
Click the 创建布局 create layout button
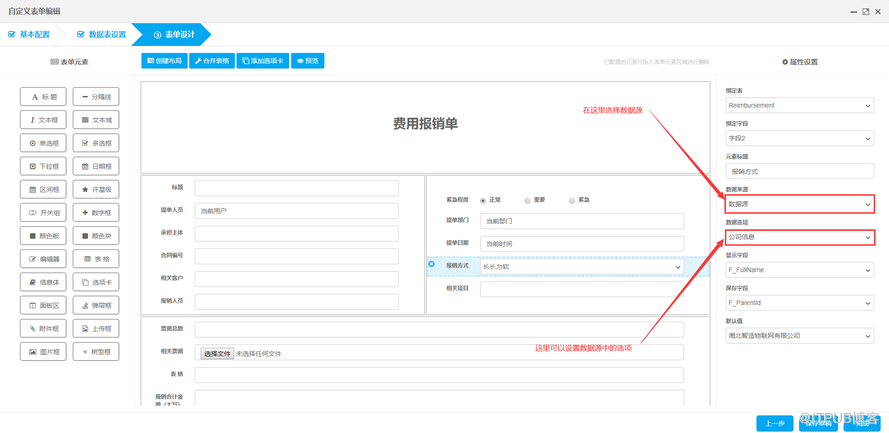(x=165, y=61)
